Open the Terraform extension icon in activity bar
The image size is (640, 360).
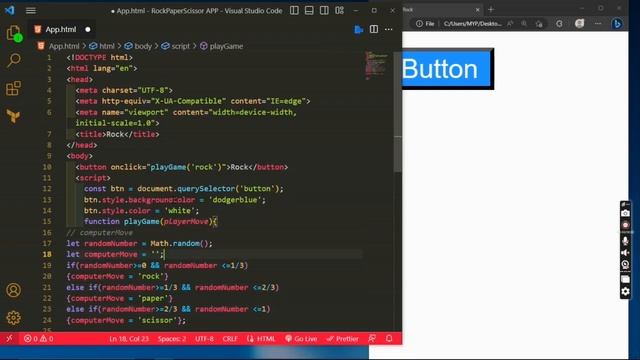pyautogui.click(x=13, y=116)
